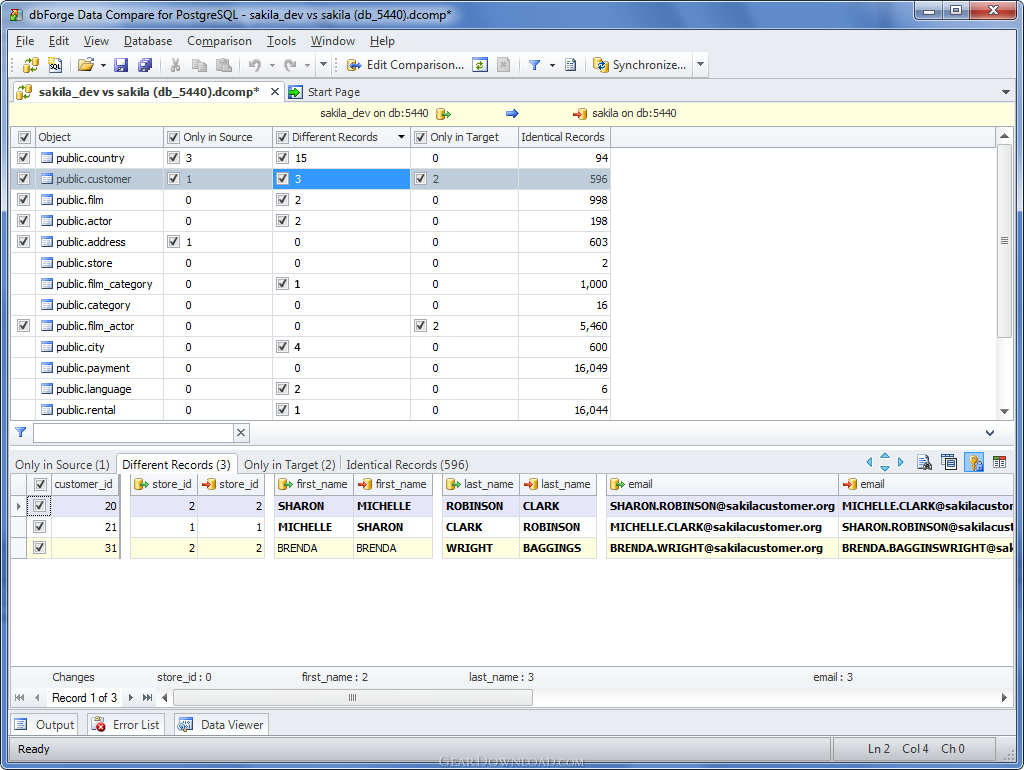Click the grid filter funnel icon
Image resolution: width=1024 pixels, height=770 pixels.
(x=21, y=432)
